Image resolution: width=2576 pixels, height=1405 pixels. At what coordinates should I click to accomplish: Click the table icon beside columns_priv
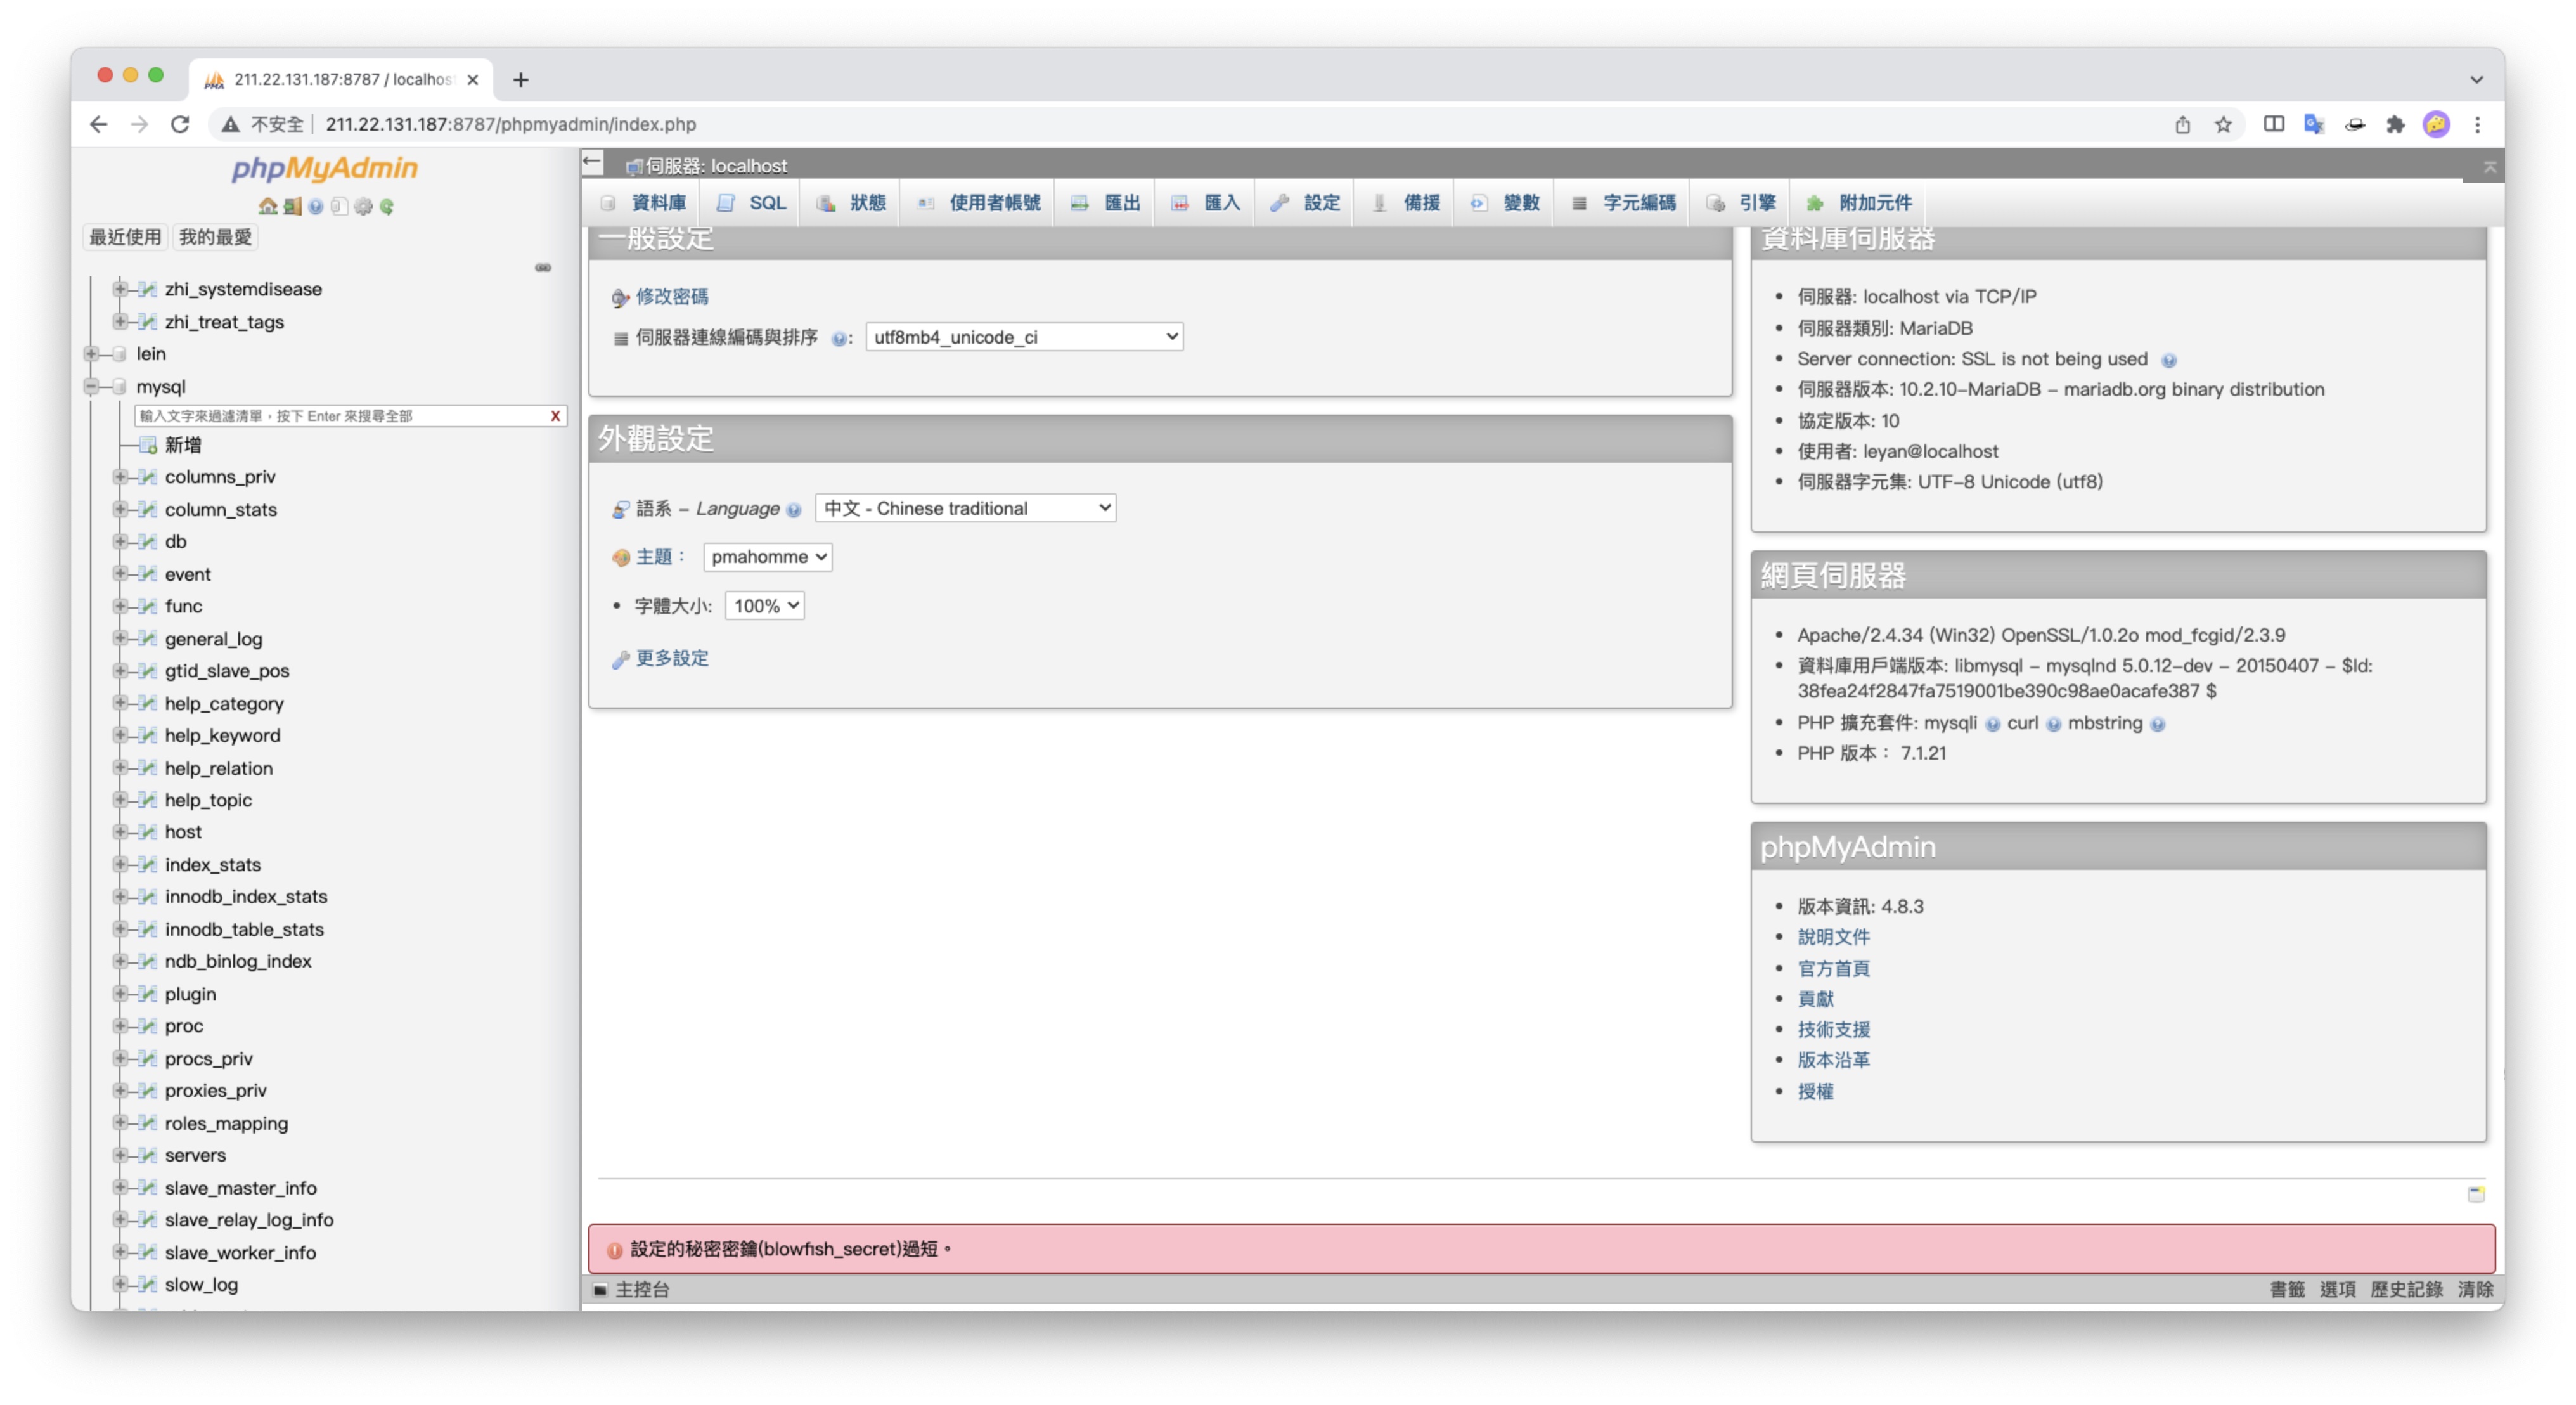148,477
